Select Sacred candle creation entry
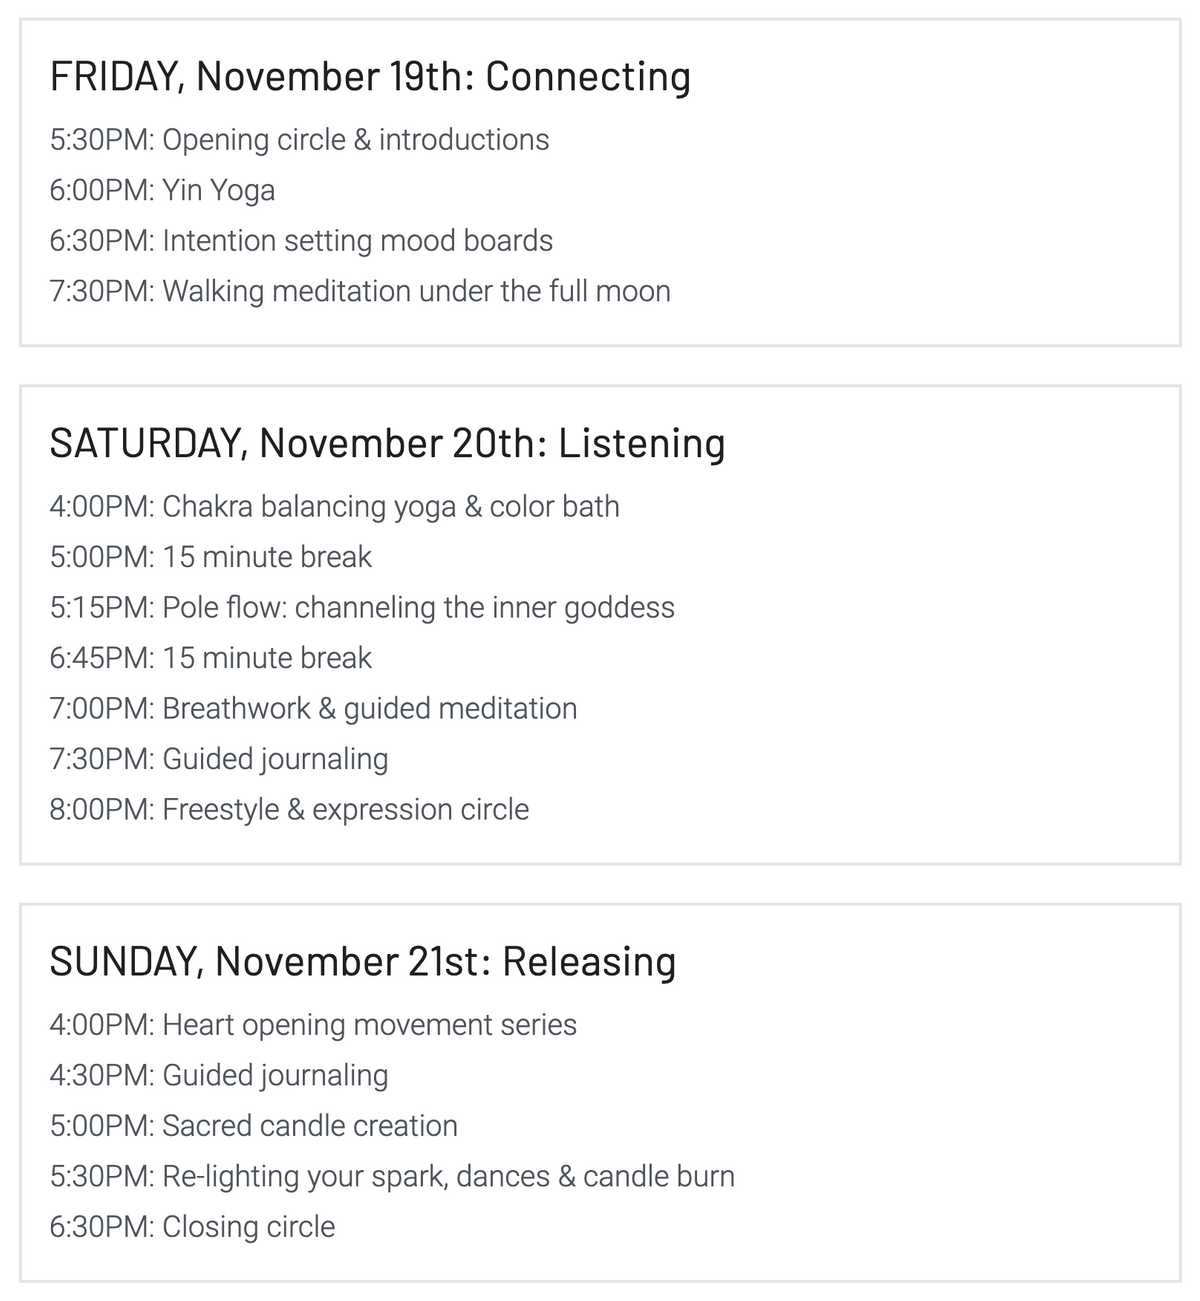This screenshot has width=1200, height=1301. tap(253, 1126)
